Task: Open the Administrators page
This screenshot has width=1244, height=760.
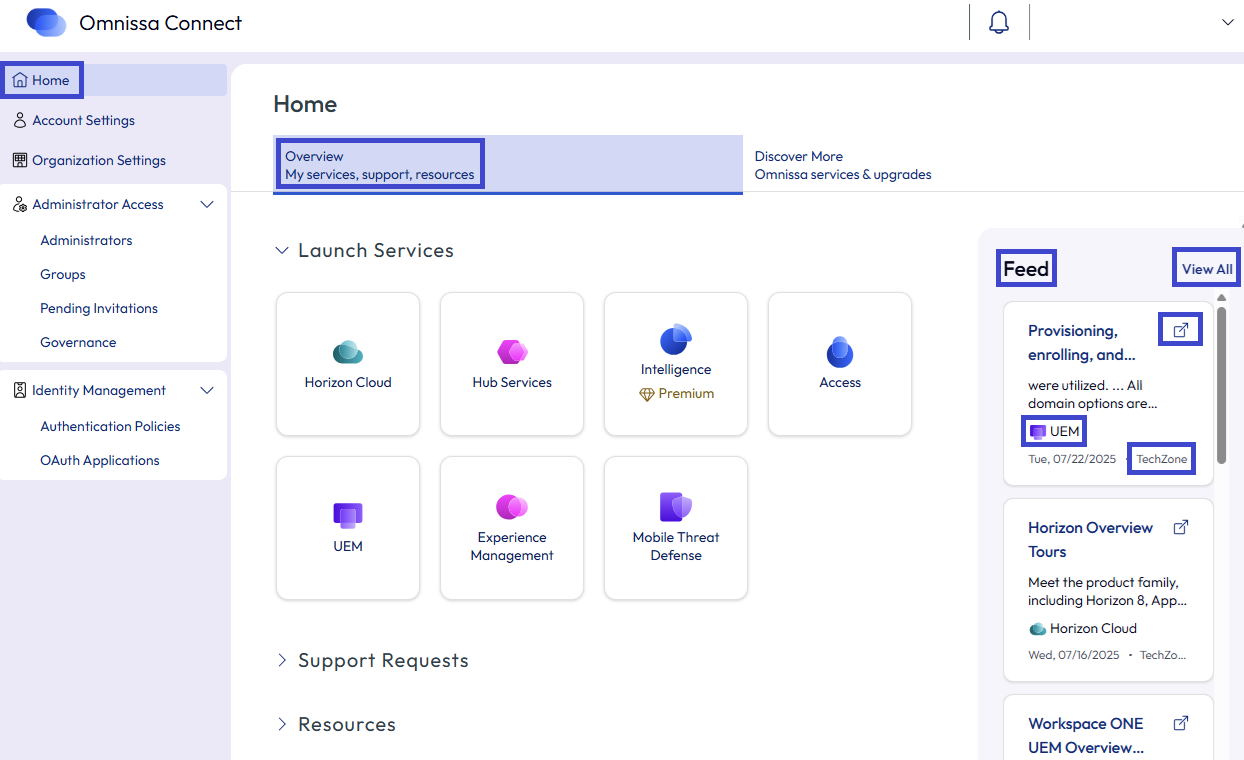Action: [x=86, y=240]
